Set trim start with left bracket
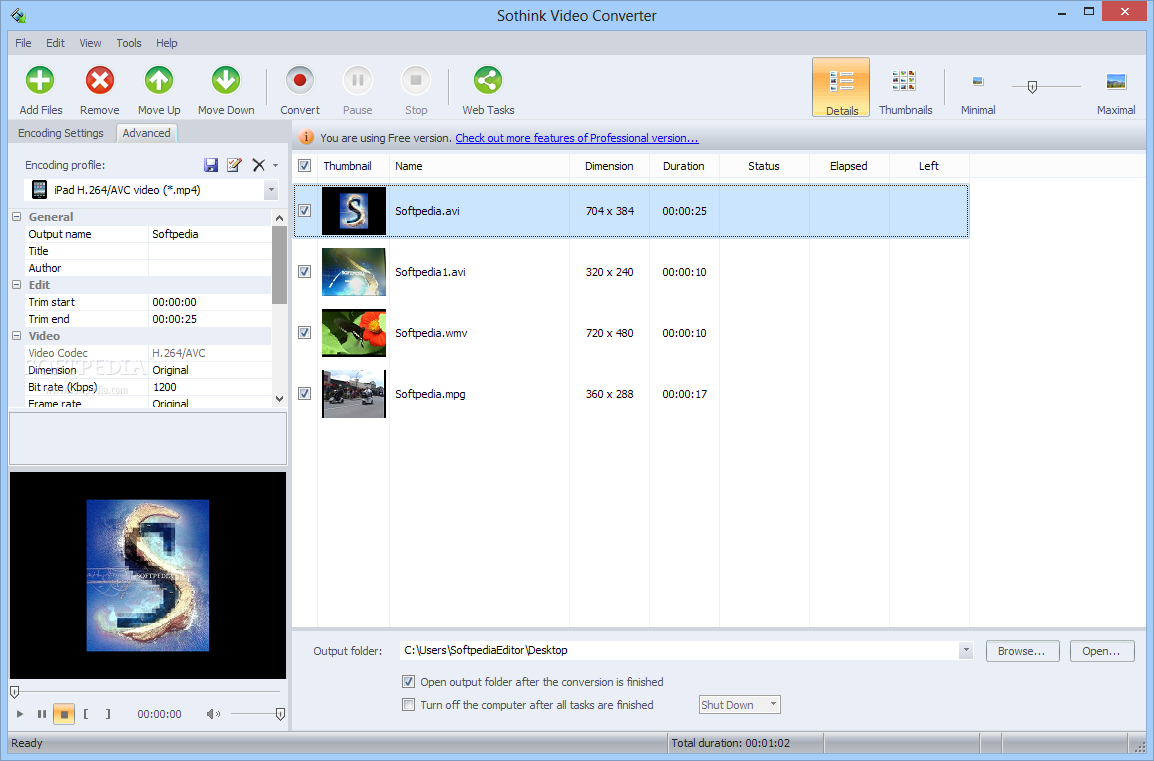This screenshot has width=1154, height=761. pyautogui.click(x=86, y=714)
